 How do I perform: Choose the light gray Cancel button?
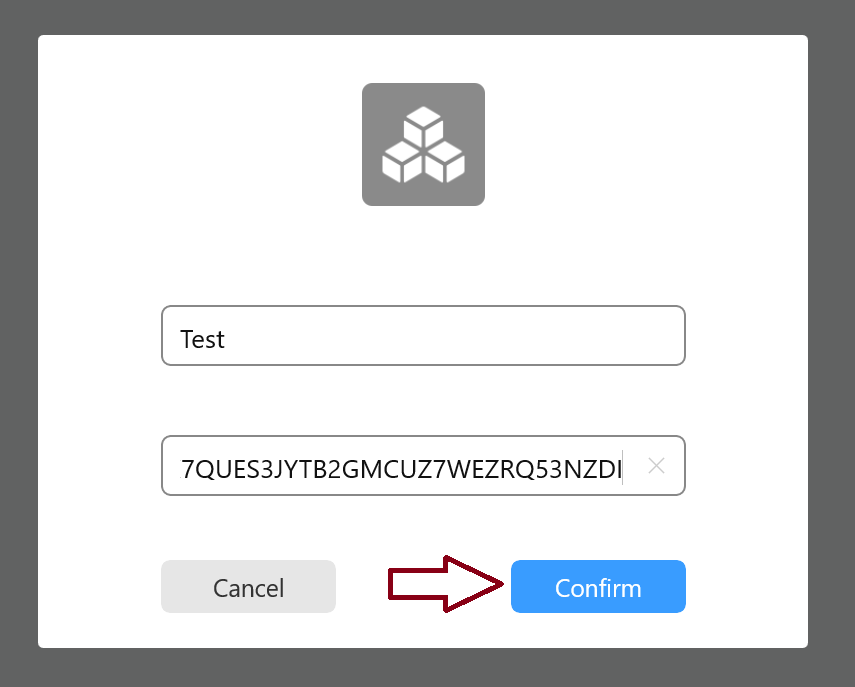248,586
